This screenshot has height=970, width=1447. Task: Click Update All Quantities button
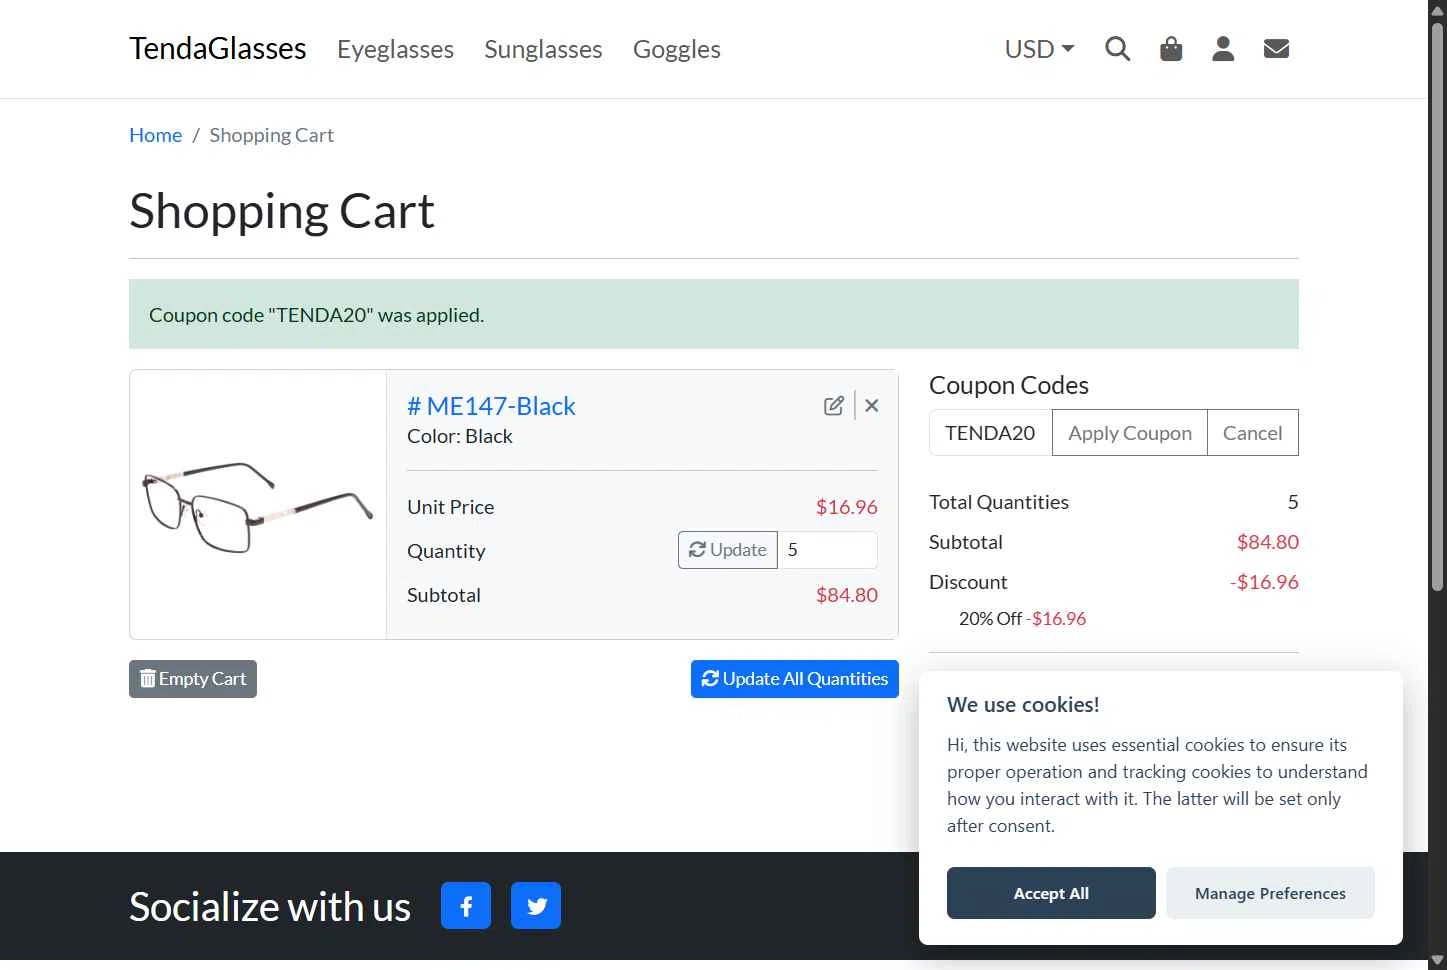point(795,679)
